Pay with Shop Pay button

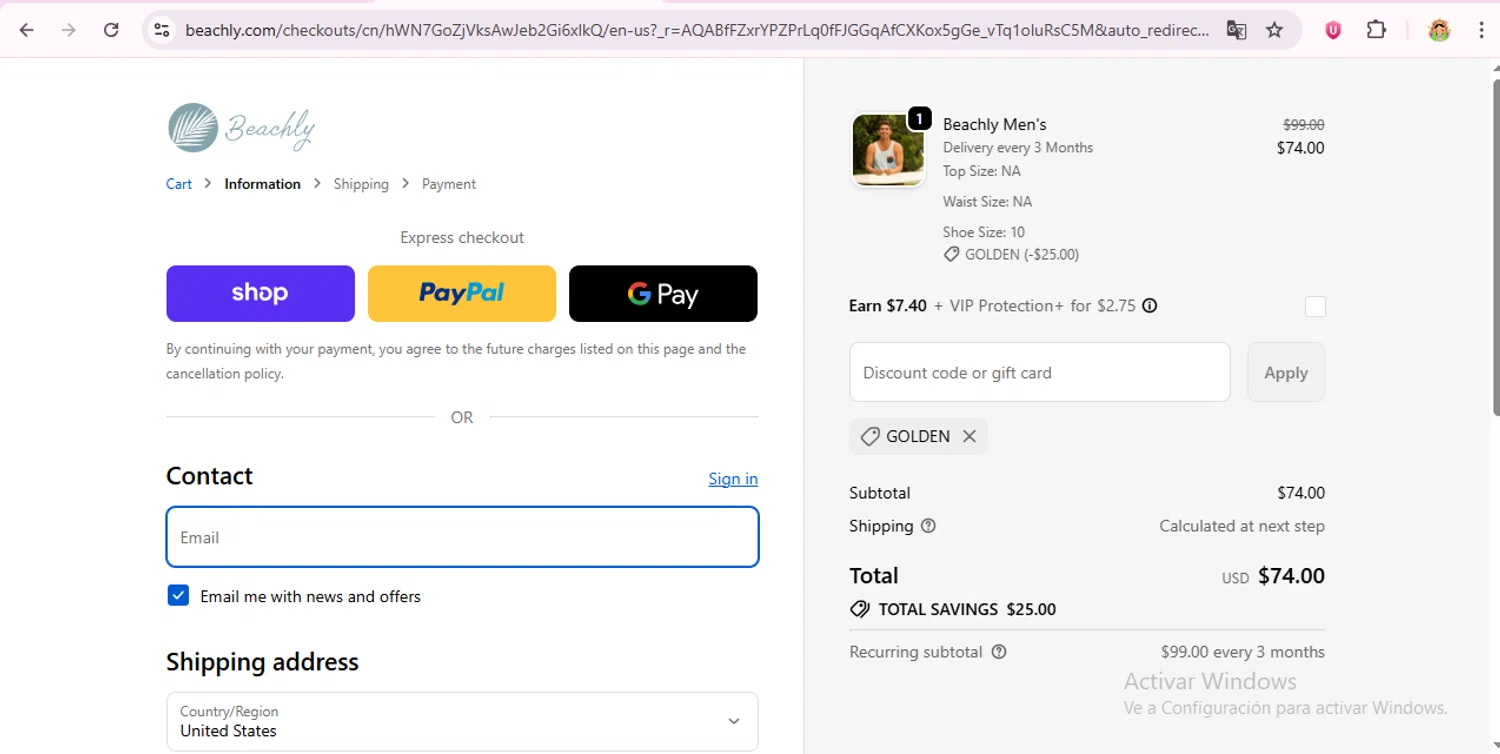pyautogui.click(x=260, y=293)
